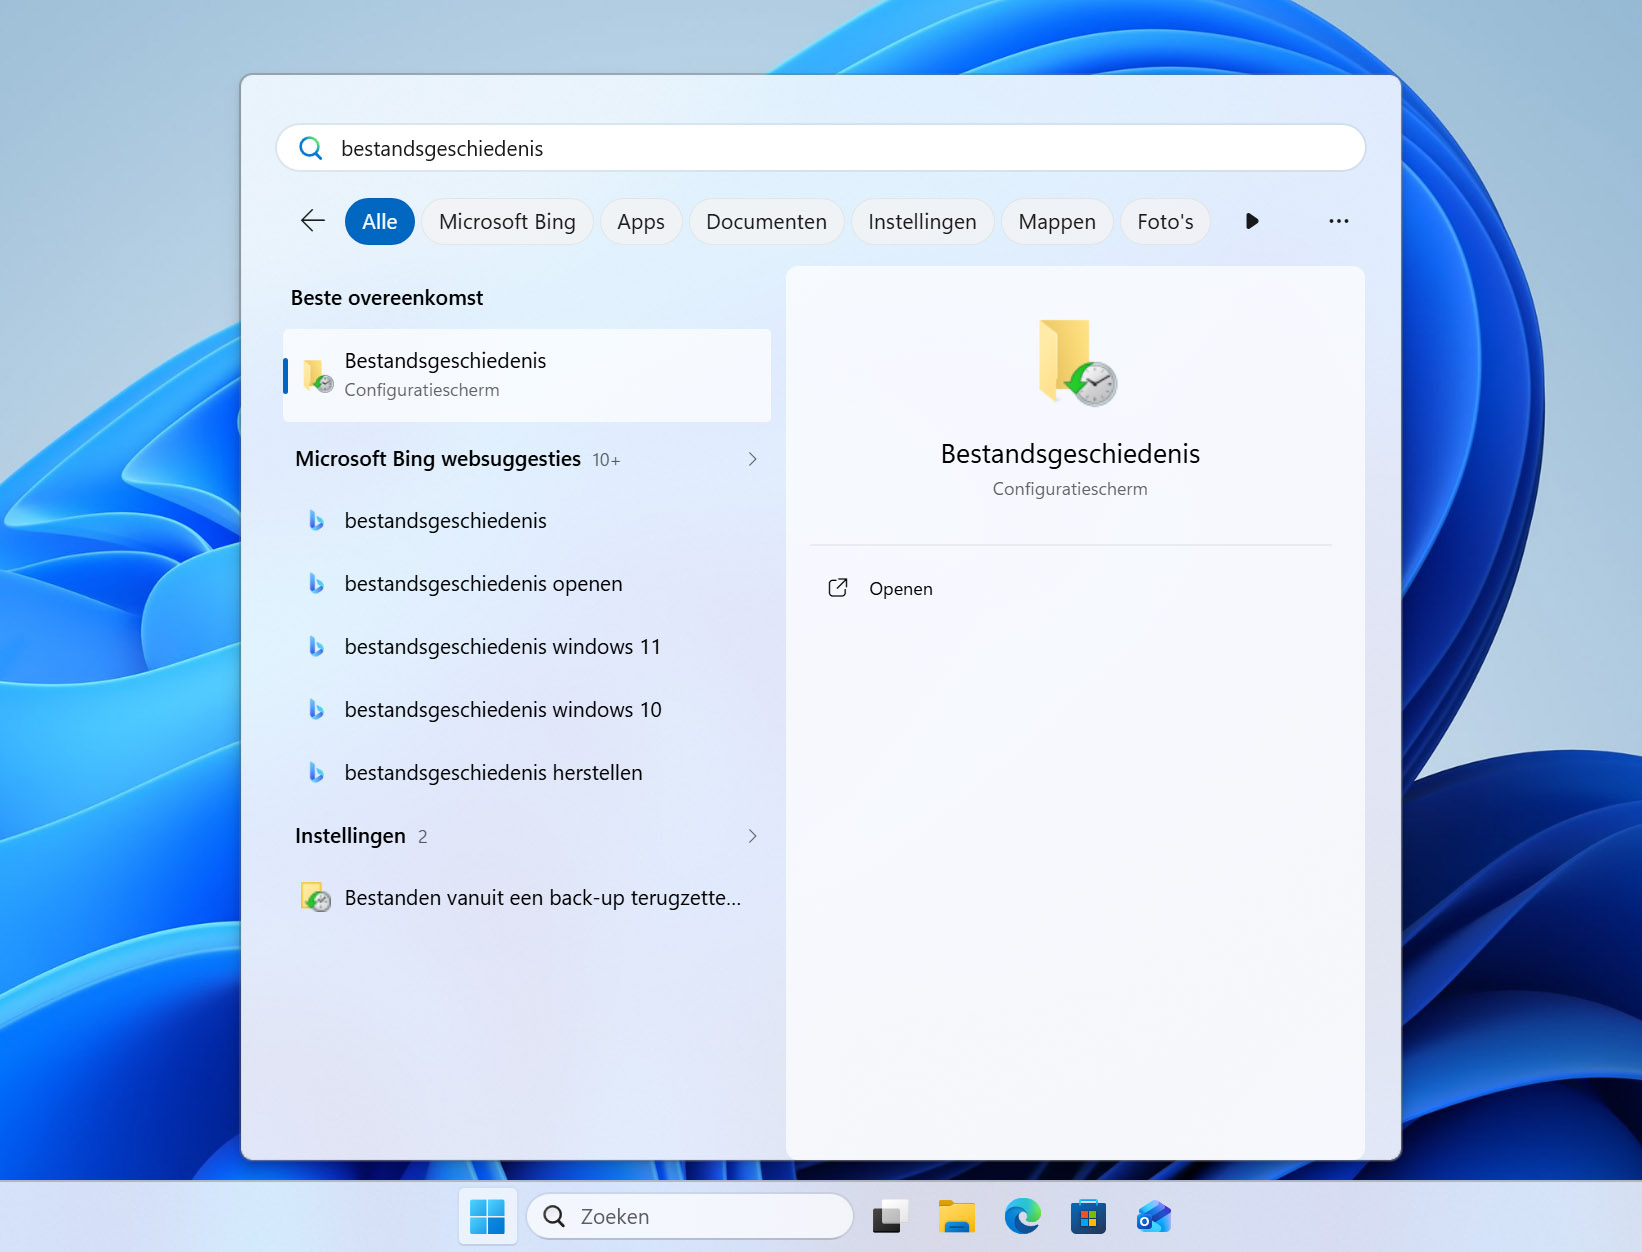Click the Bestandsgeschiedenis folder icon in best match

pyautogui.click(x=318, y=376)
